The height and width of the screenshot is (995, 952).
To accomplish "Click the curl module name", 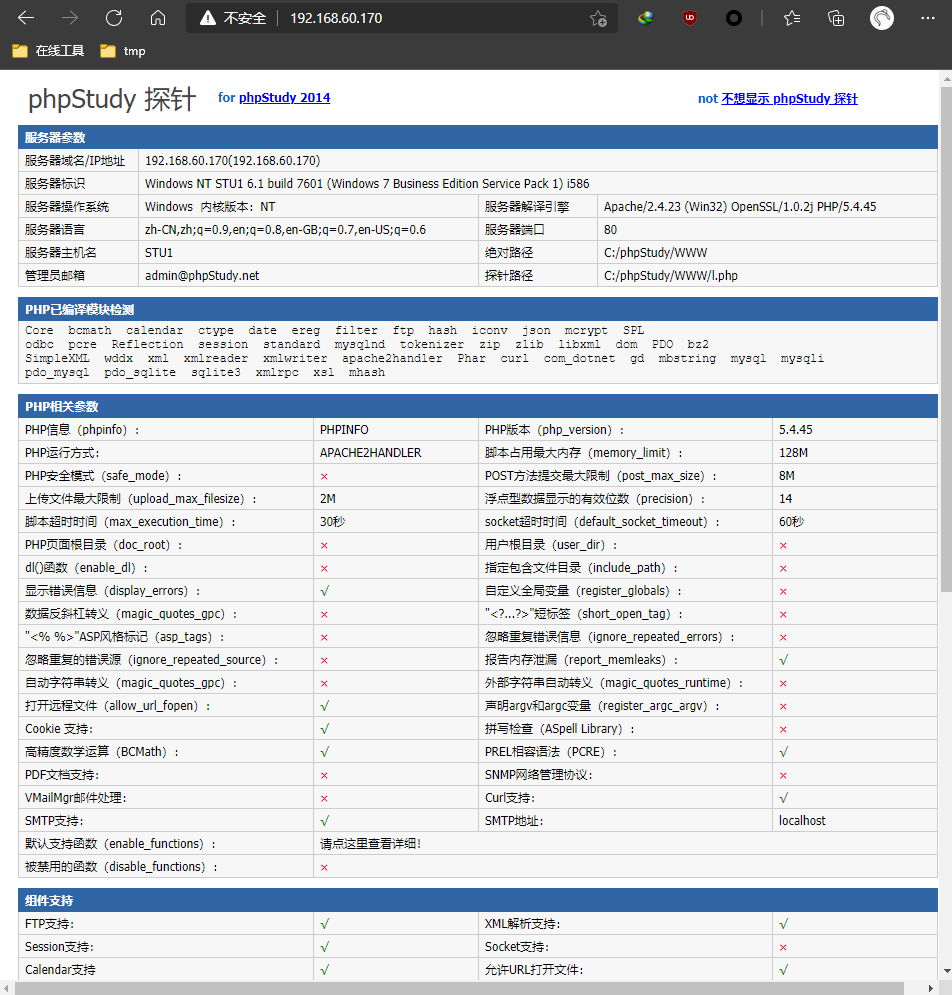I will [x=514, y=359].
